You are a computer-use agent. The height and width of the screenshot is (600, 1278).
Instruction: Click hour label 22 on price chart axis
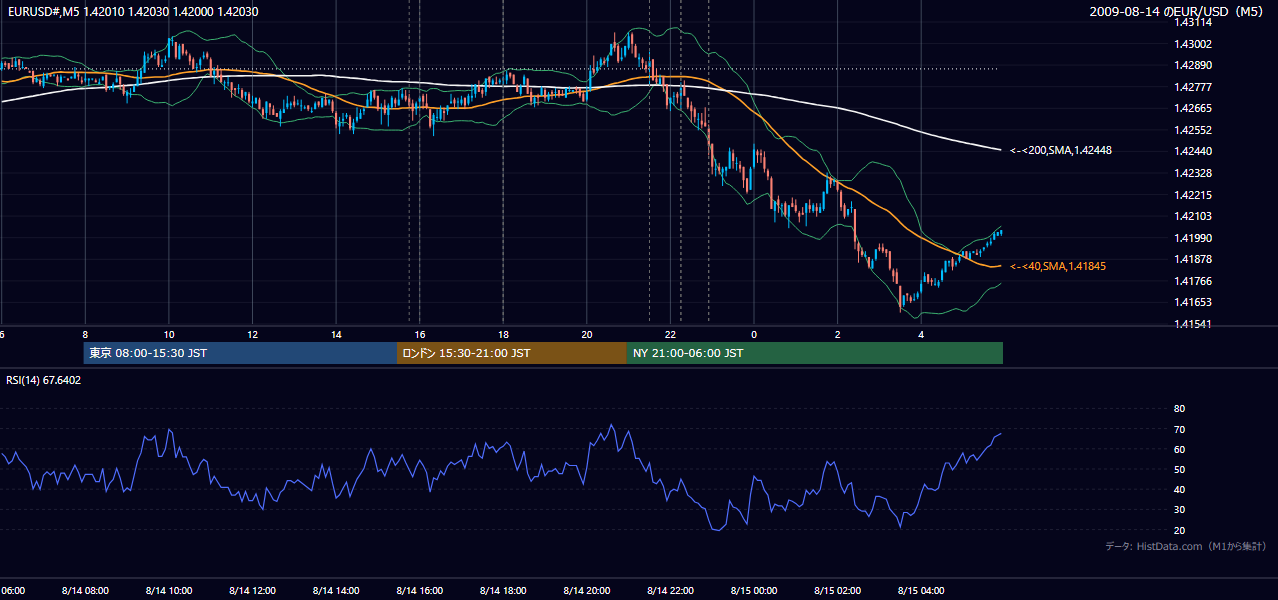click(671, 335)
